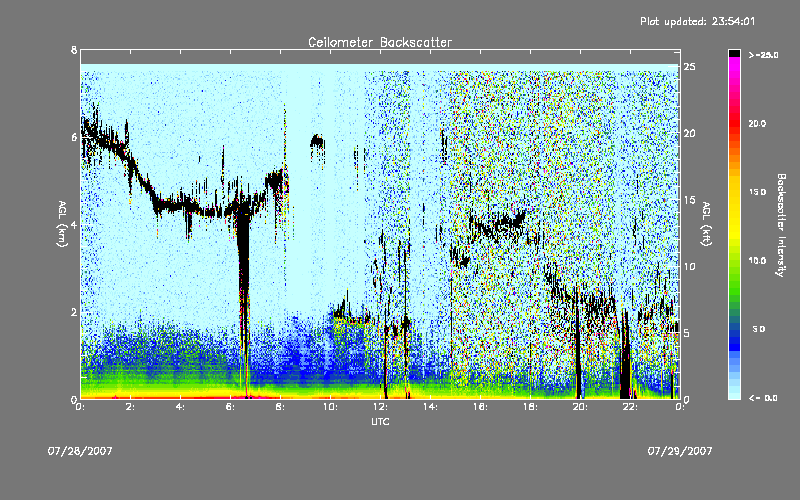
Task: Click the "UTC" x-axis label
Action: pyautogui.click(x=380, y=421)
